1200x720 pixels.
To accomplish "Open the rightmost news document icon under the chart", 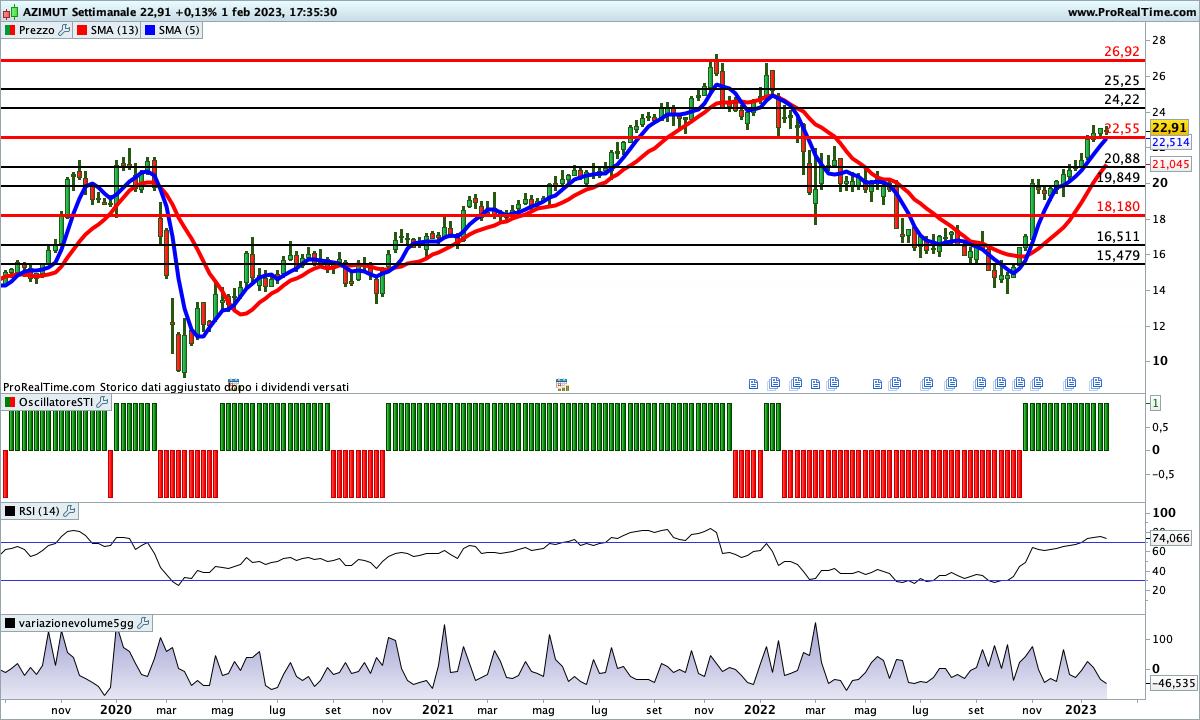I will (1096, 383).
